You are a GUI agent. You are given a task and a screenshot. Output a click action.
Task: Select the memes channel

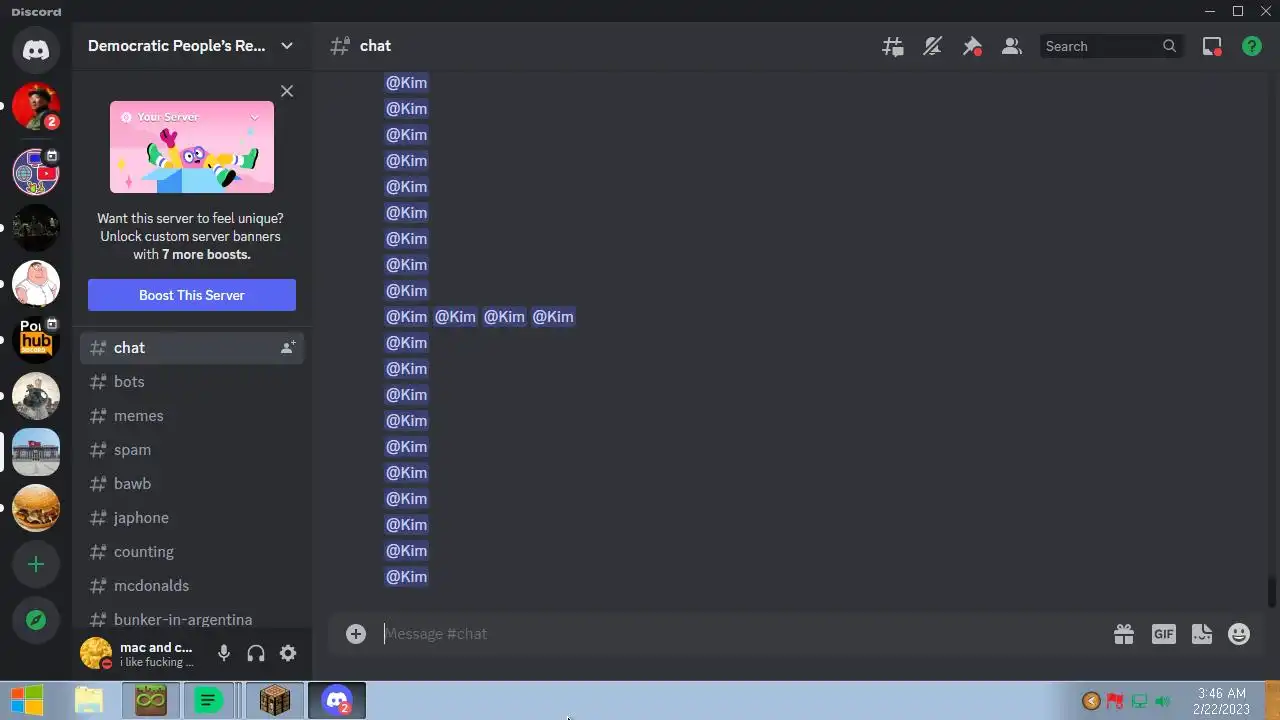pos(192,416)
